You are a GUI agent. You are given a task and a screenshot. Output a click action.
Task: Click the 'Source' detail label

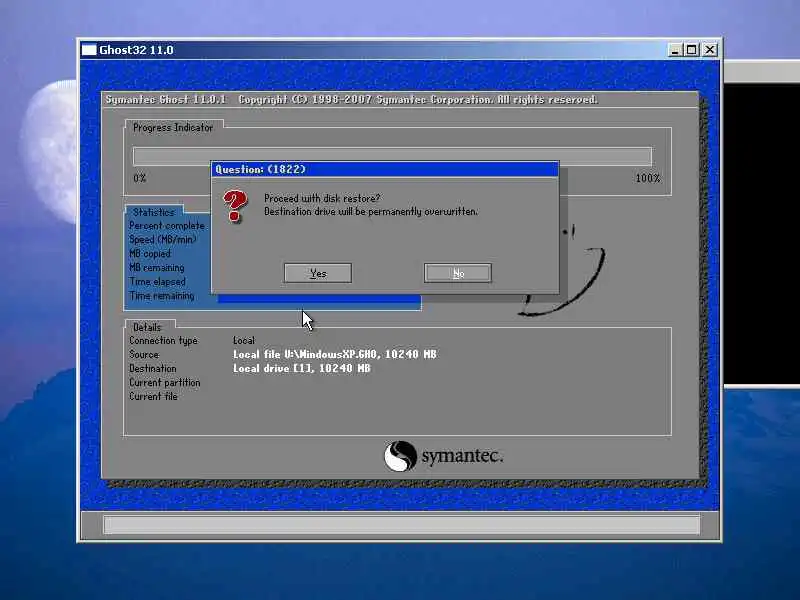click(144, 354)
